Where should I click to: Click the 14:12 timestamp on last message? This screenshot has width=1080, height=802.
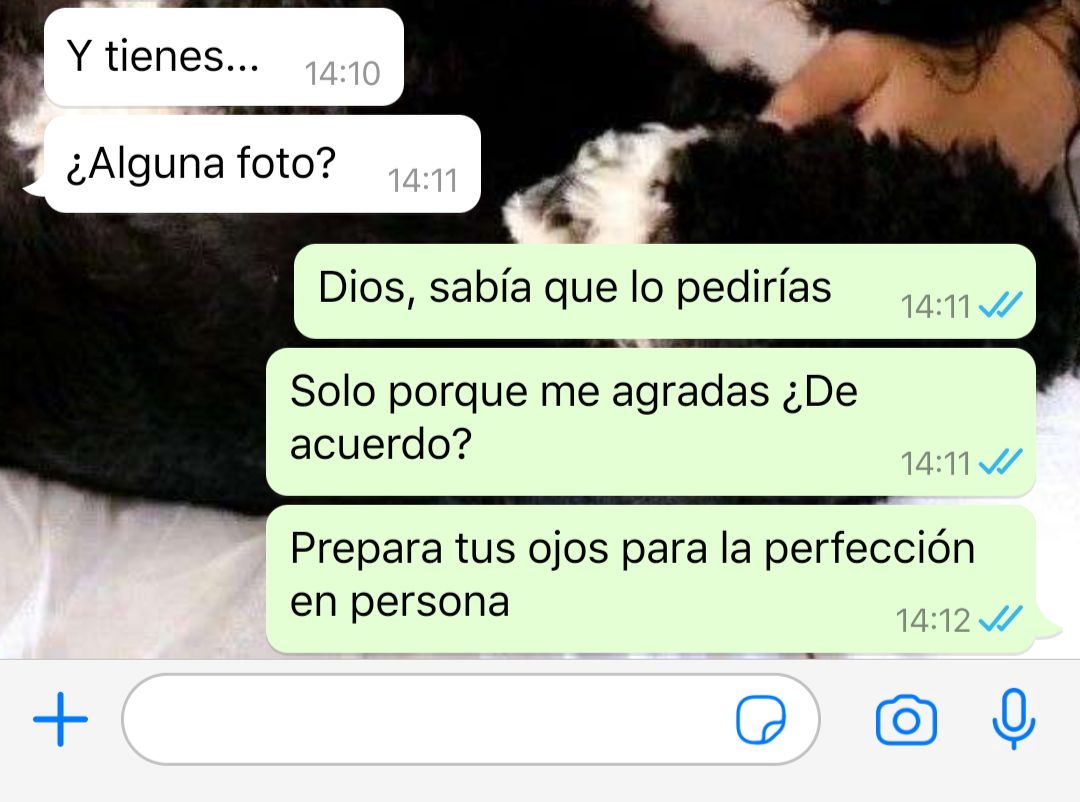click(x=933, y=621)
